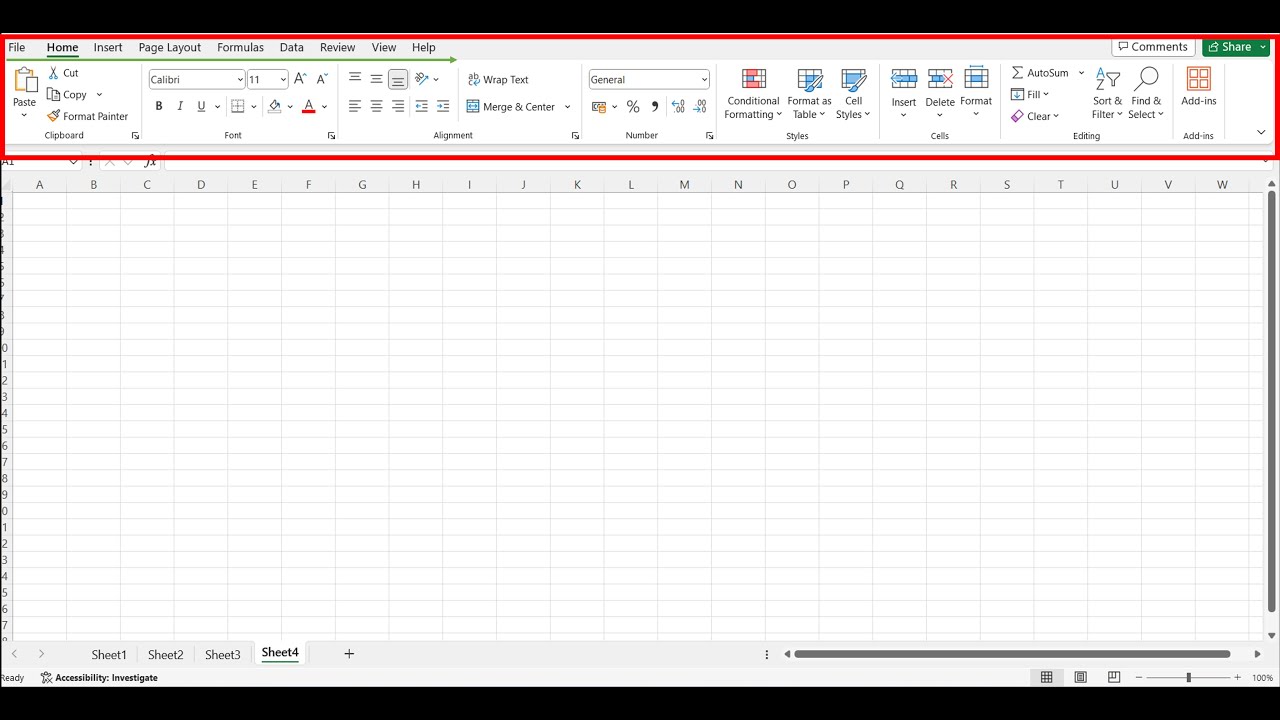Center cell content horizontally
Image resolution: width=1280 pixels, height=720 pixels.
(x=376, y=106)
